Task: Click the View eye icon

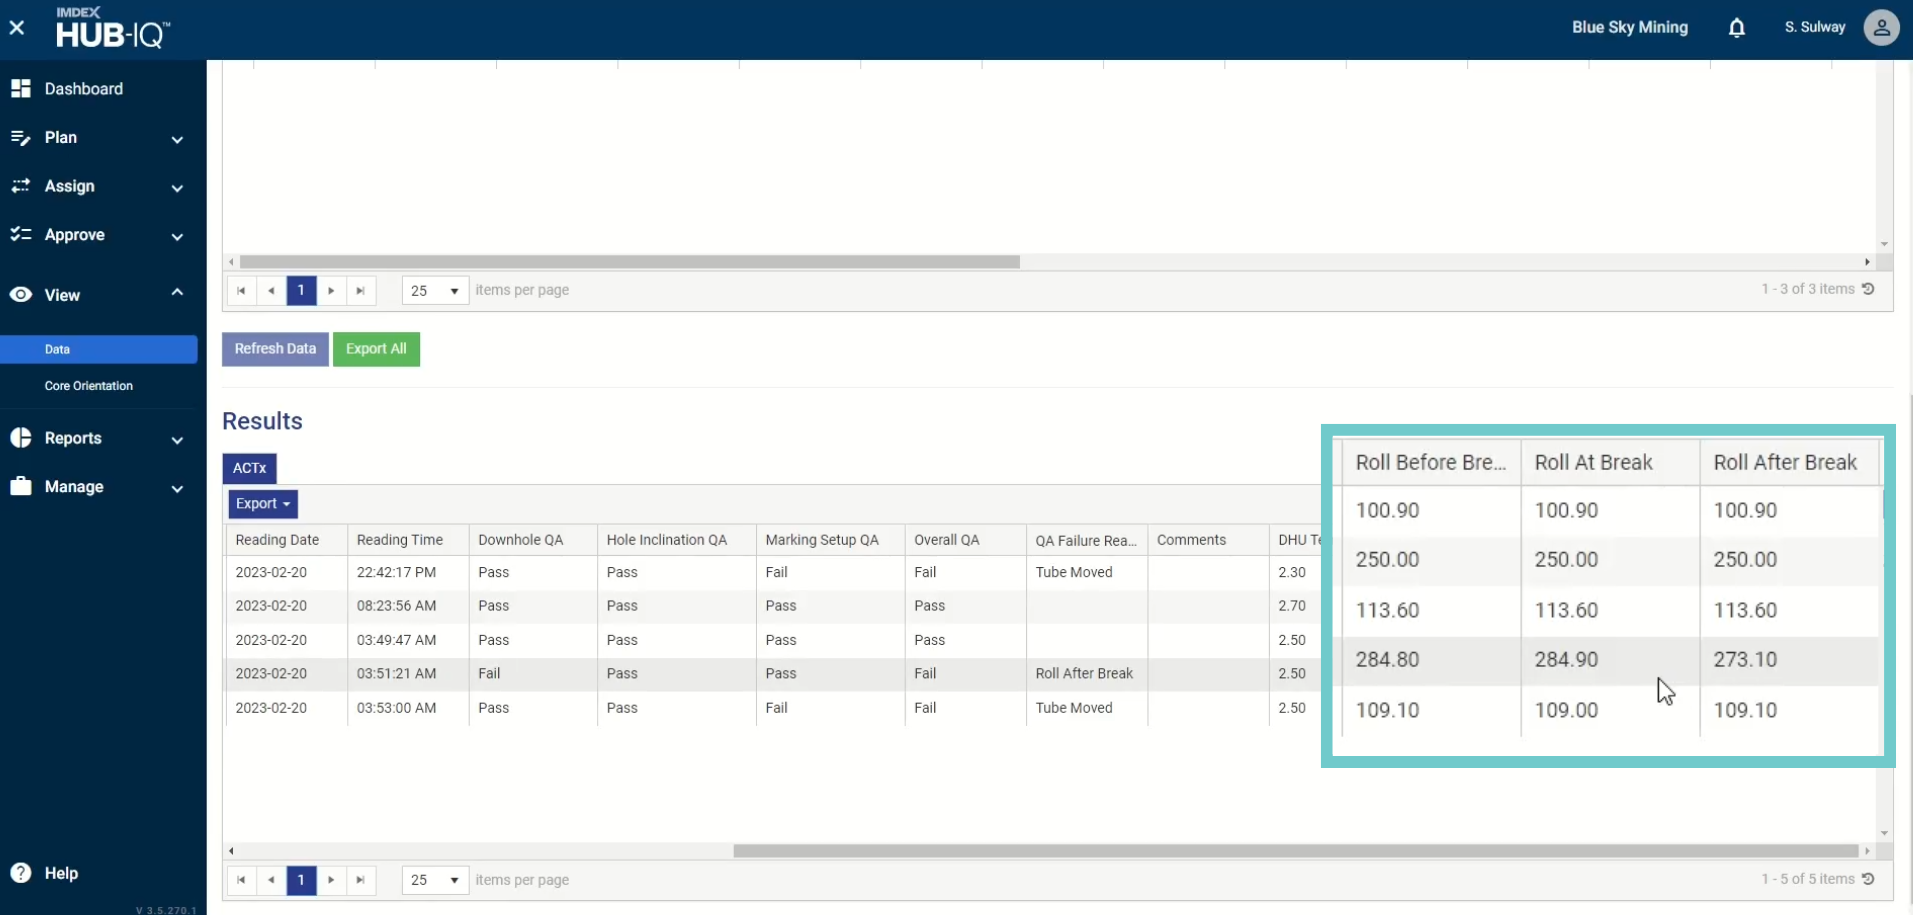Action: click(x=20, y=295)
